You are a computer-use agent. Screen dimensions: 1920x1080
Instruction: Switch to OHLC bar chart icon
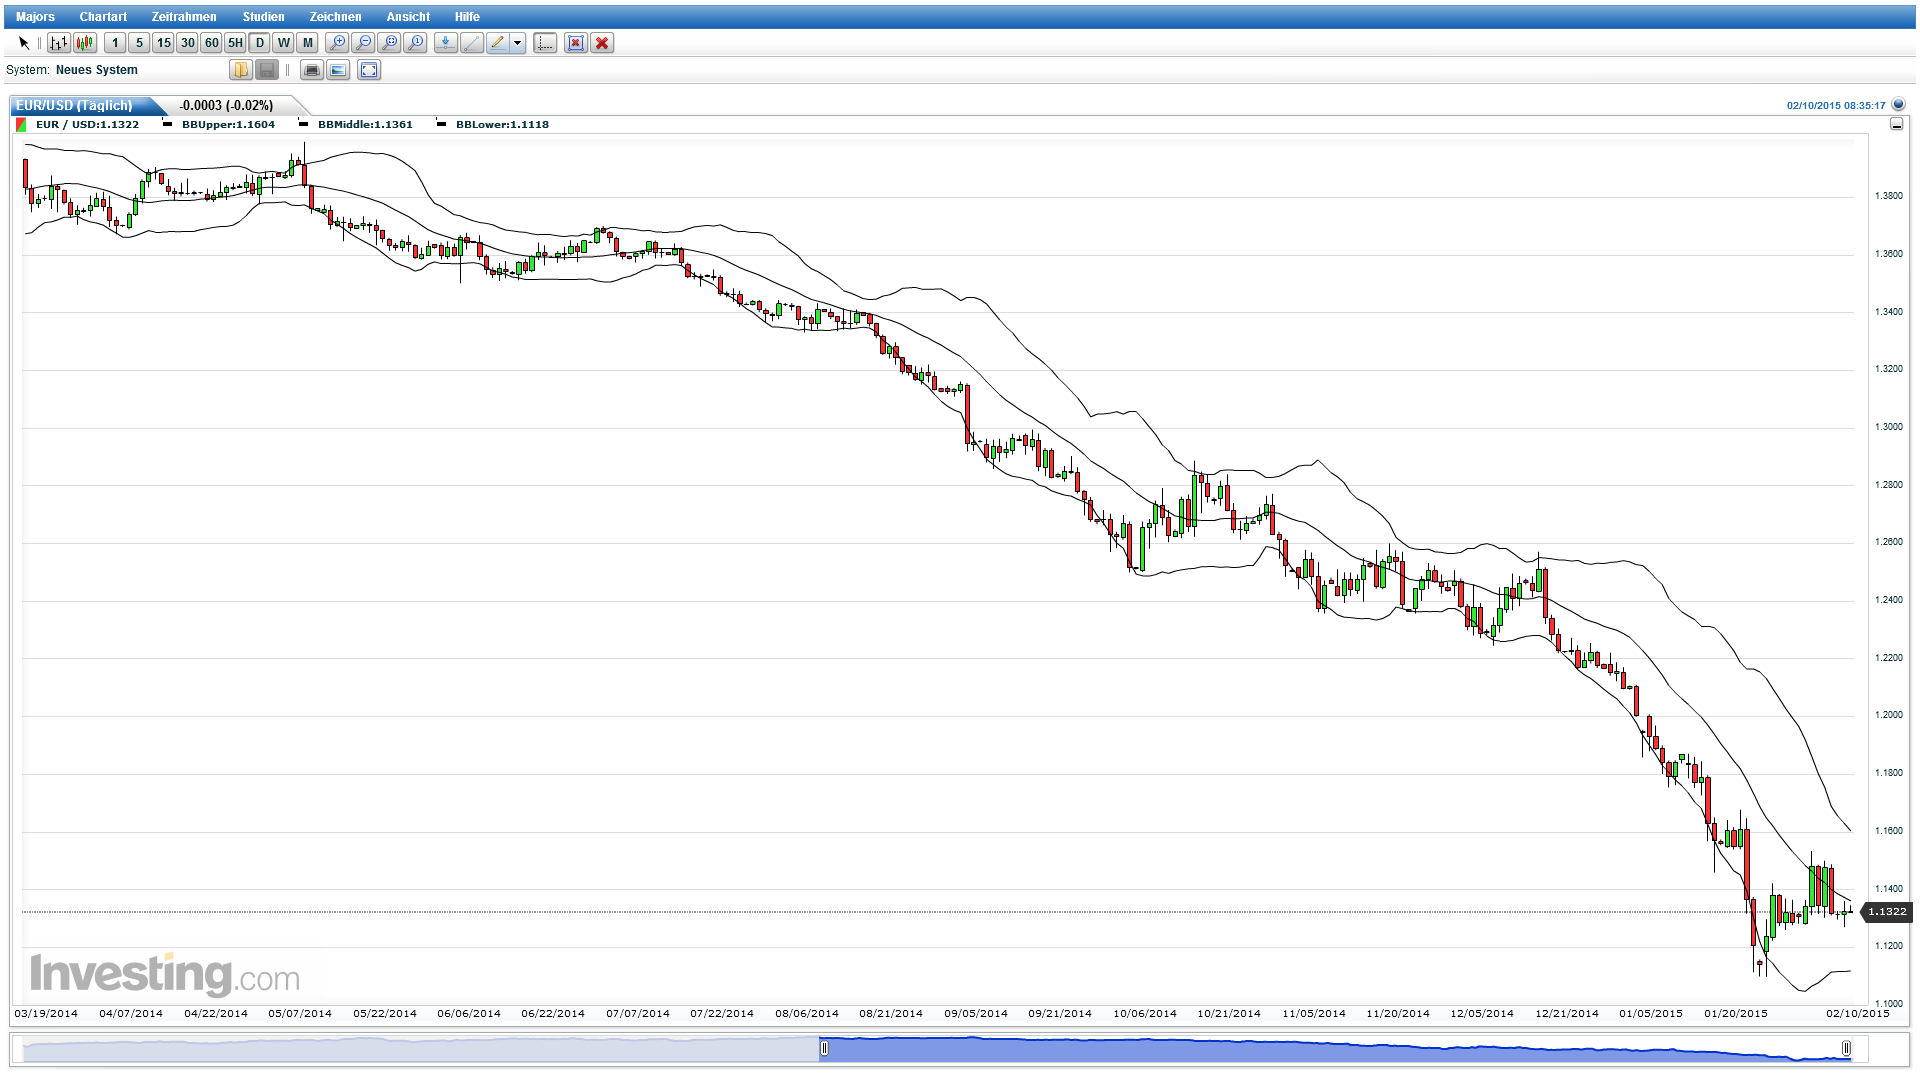57,42
